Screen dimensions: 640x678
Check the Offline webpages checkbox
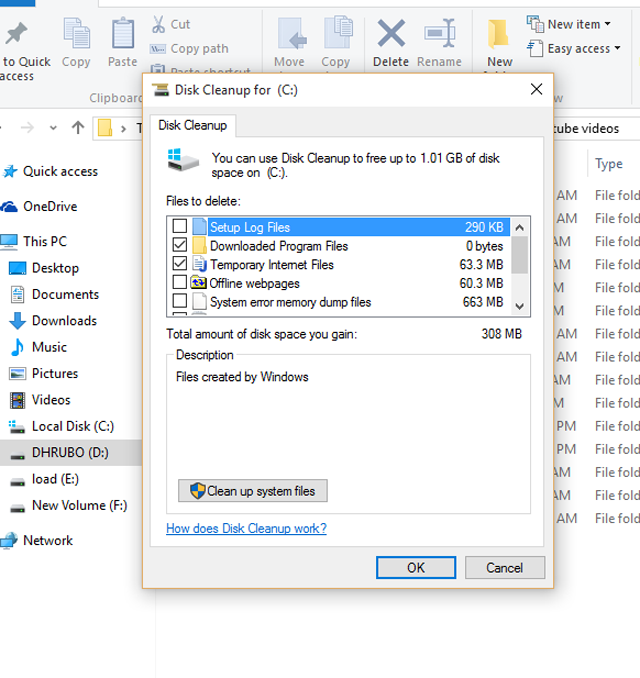coord(179,282)
